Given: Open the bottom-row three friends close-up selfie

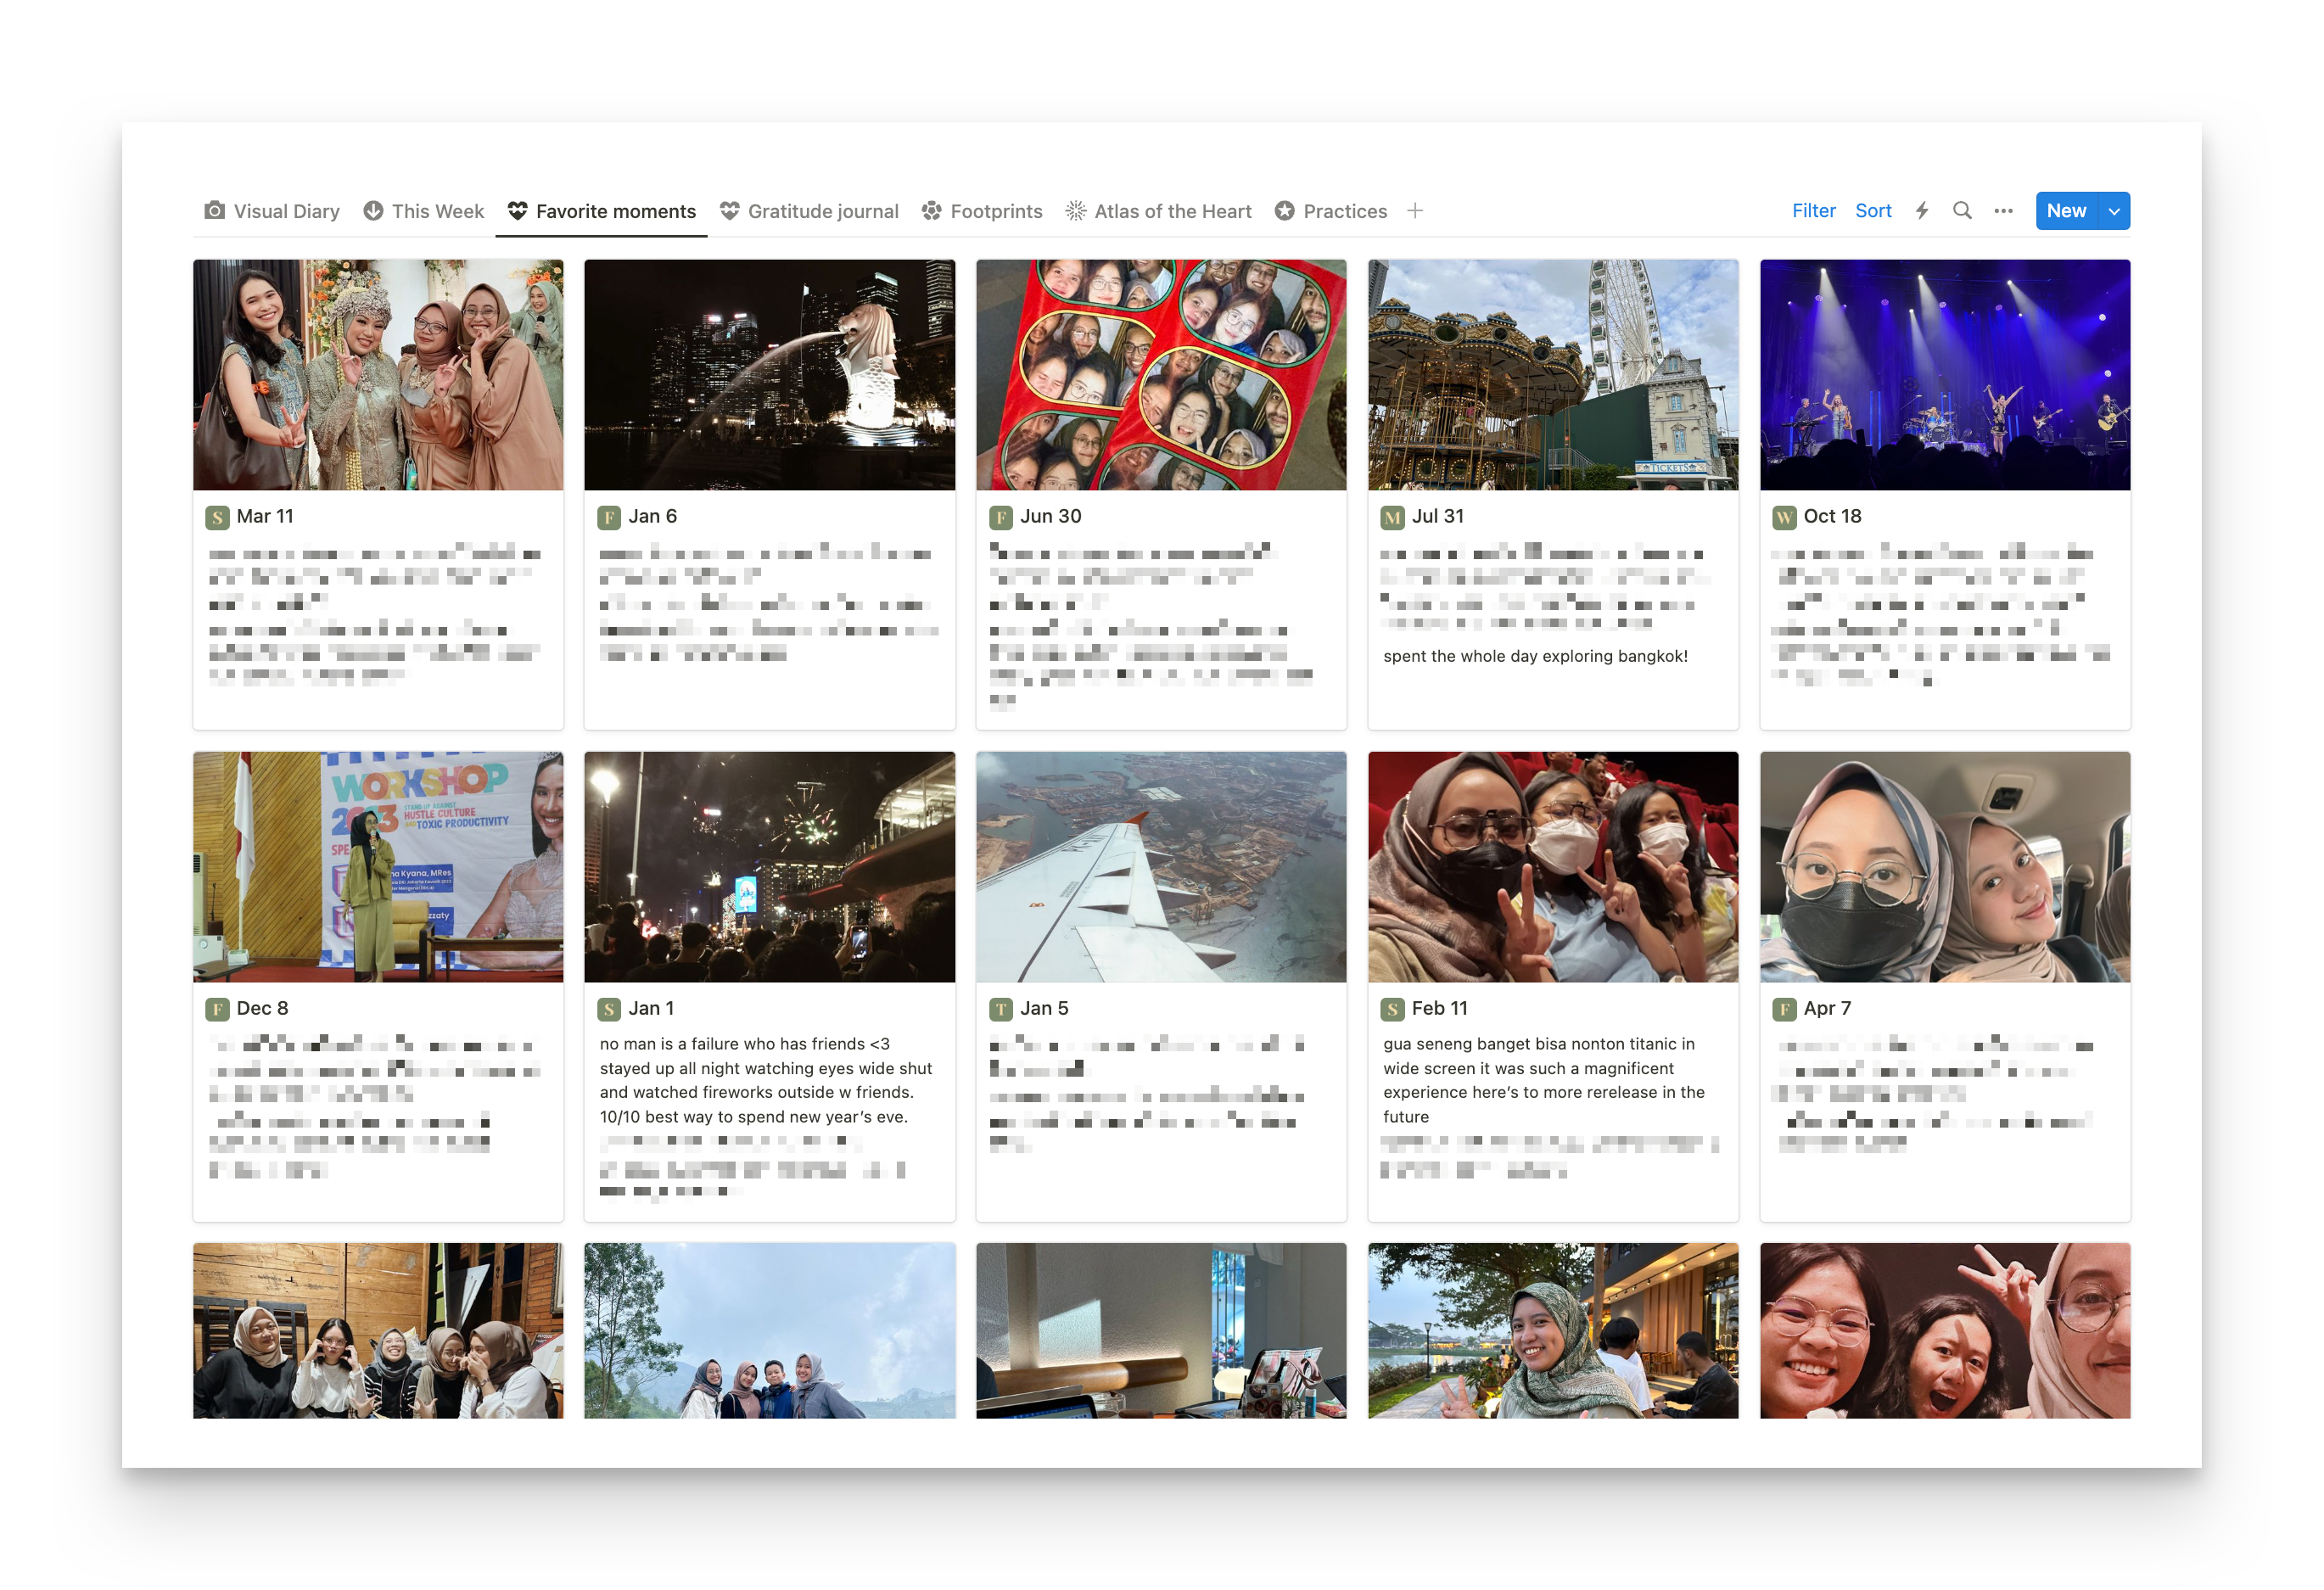Looking at the screenshot, I should coord(1945,1330).
